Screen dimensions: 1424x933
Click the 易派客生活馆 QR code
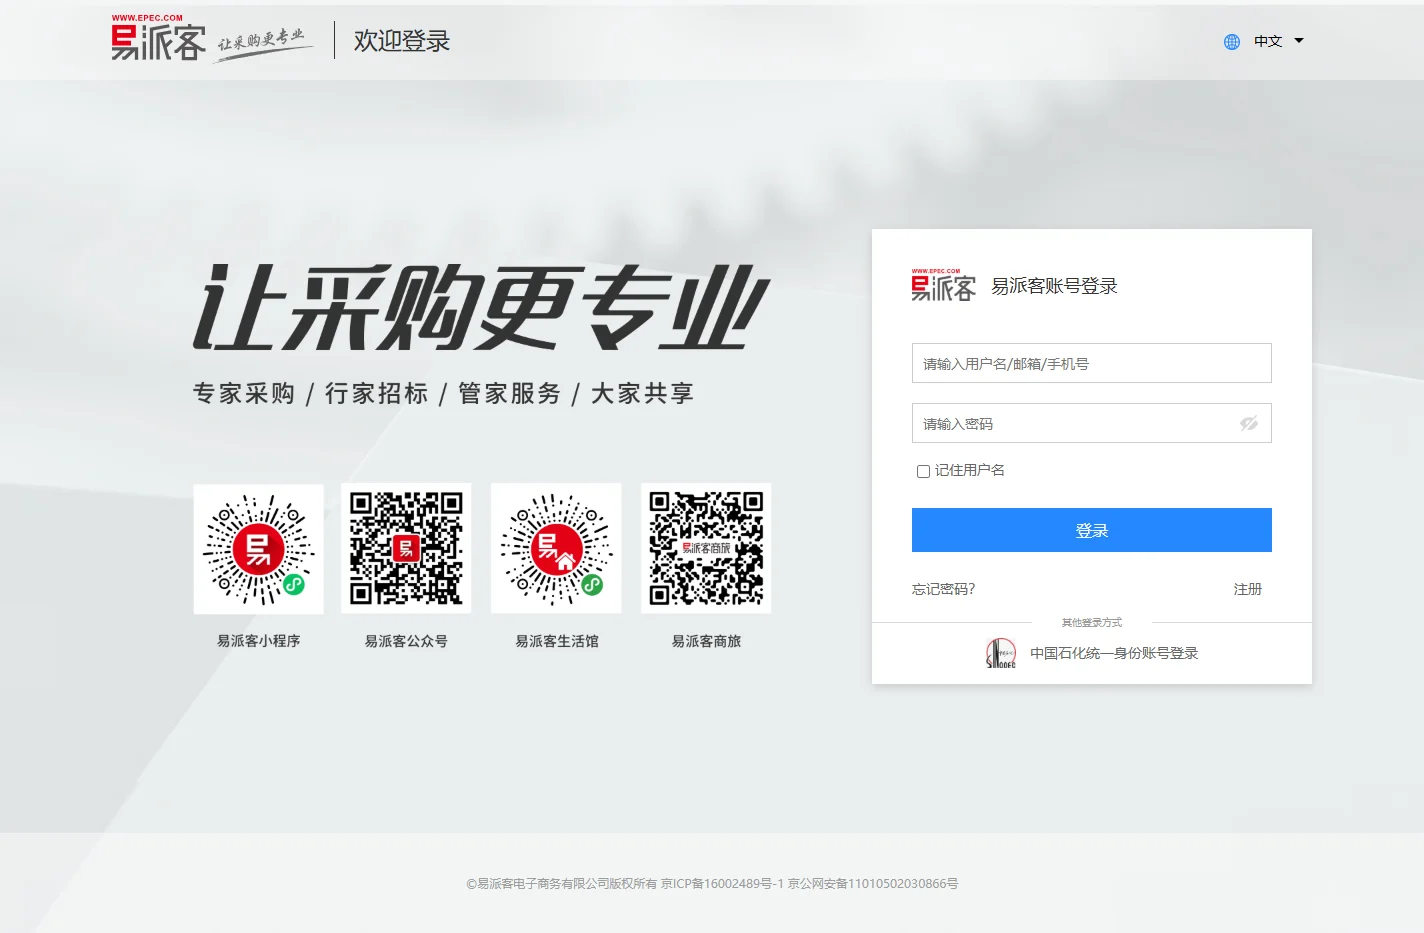[x=556, y=548]
